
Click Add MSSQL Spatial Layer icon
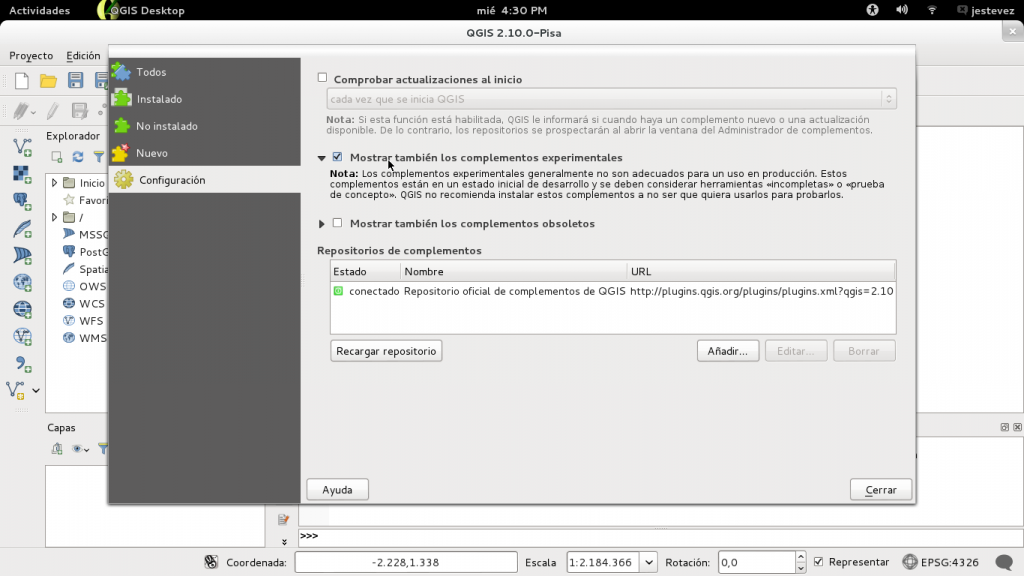pos(22,255)
